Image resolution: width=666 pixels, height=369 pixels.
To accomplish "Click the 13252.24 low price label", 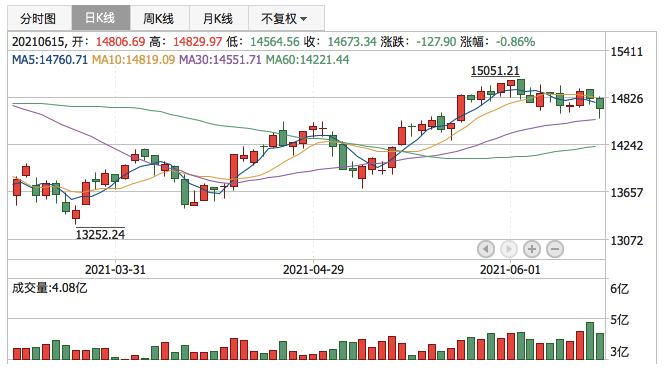I will 100,234.
